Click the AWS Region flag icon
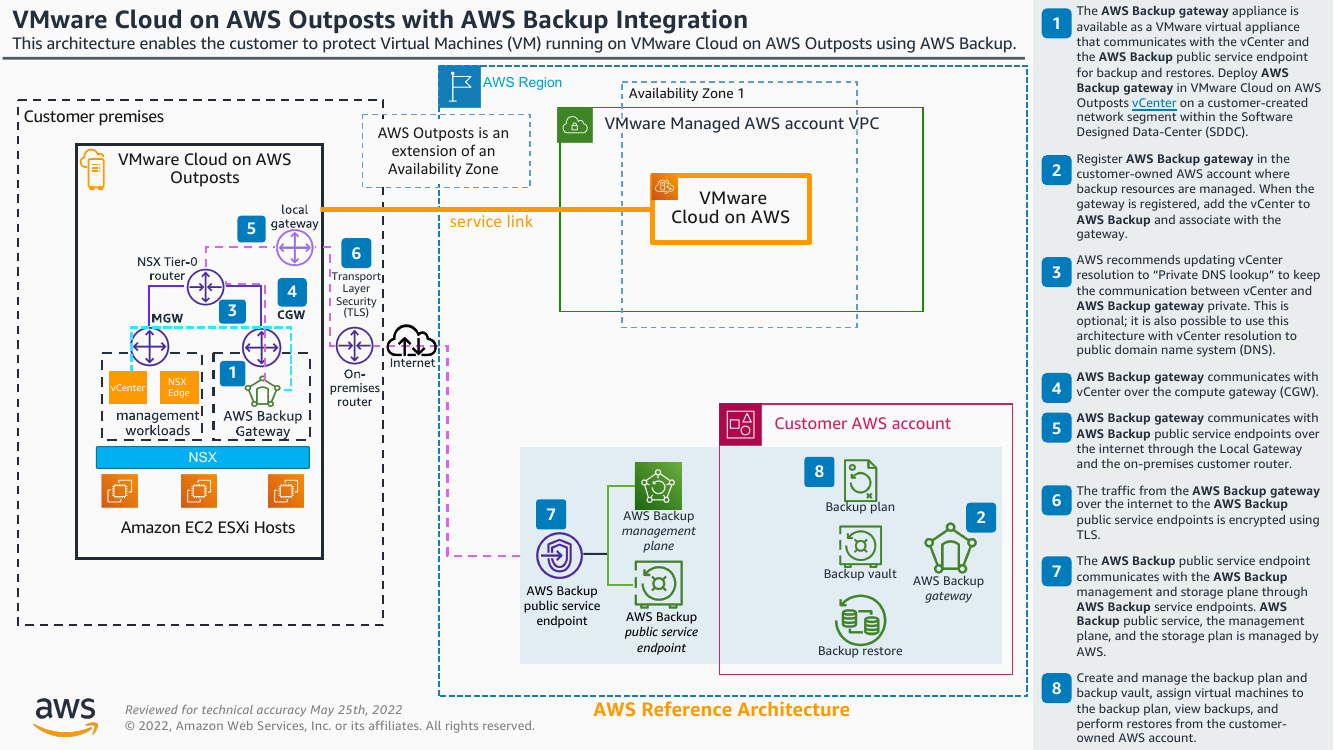 coord(459,86)
